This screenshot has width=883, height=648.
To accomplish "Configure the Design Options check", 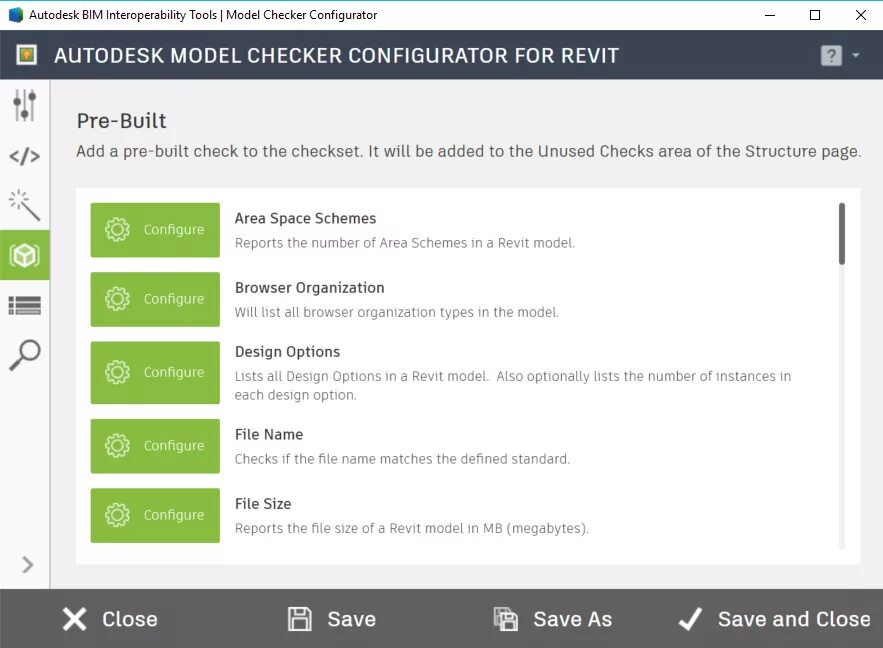I will coord(155,372).
